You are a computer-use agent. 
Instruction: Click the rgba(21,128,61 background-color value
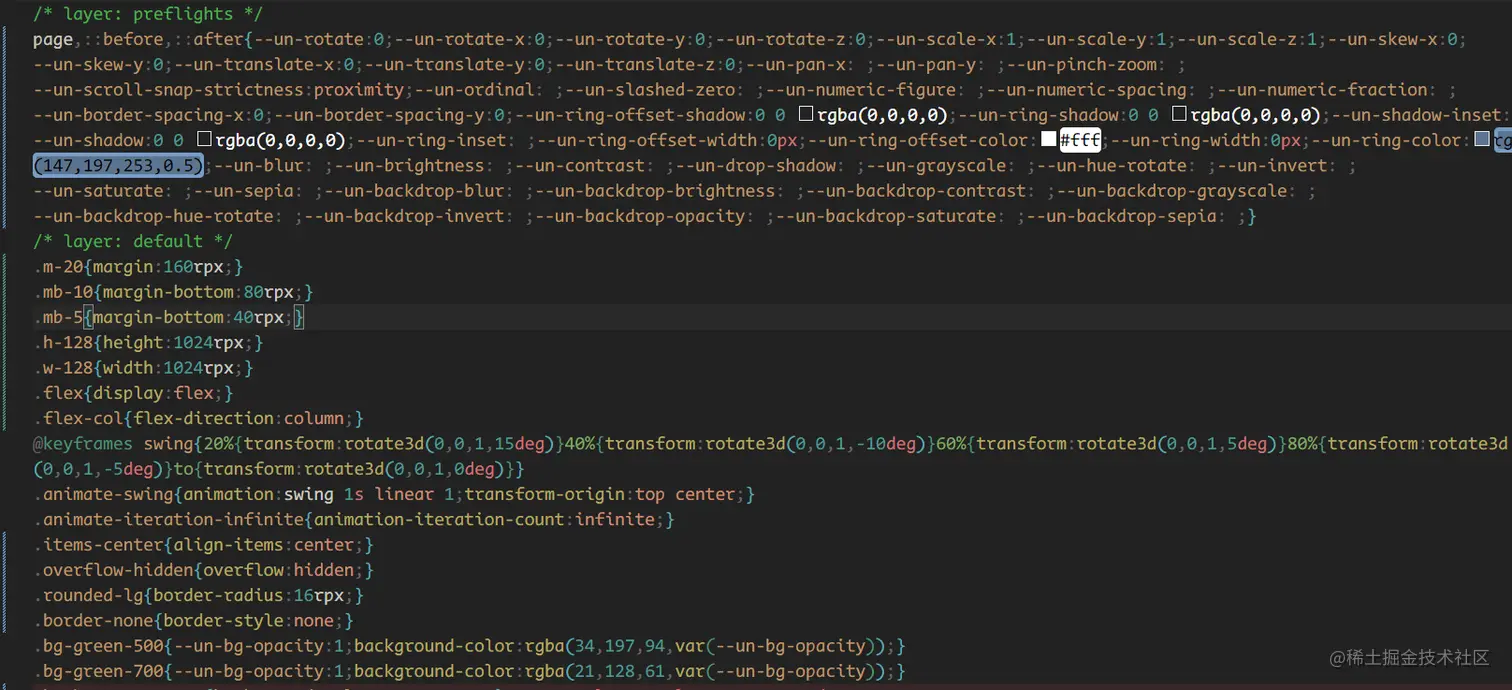tap(596, 671)
